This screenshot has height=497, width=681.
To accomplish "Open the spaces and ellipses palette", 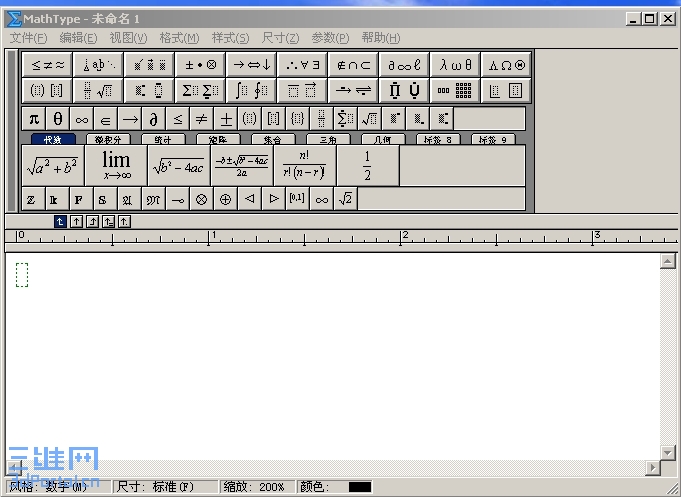I will coord(98,65).
